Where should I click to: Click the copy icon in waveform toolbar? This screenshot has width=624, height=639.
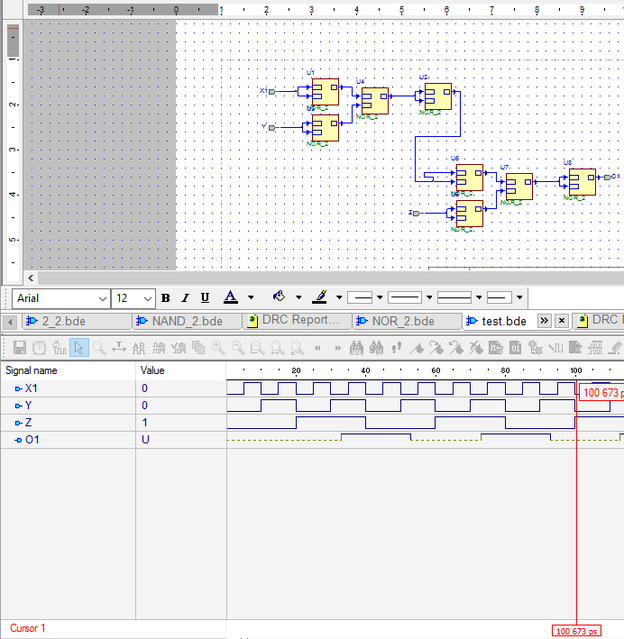(198, 348)
